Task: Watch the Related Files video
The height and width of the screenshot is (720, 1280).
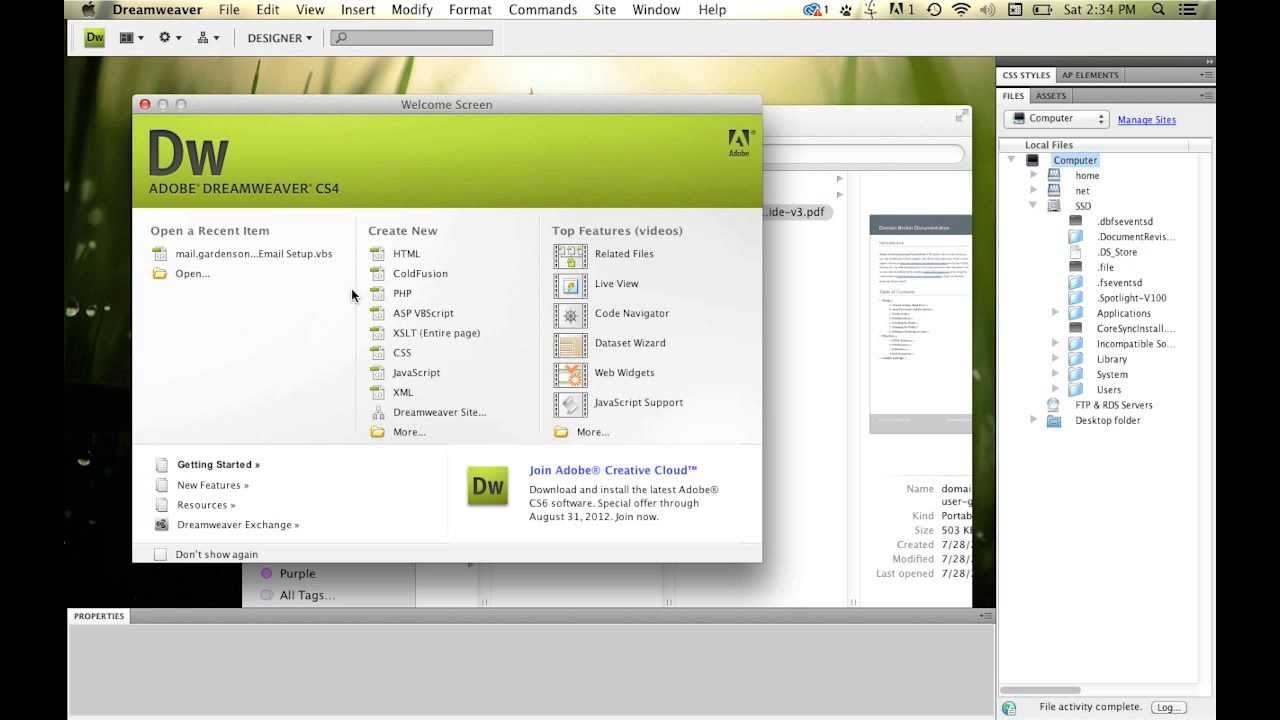Action: click(624, 254)
